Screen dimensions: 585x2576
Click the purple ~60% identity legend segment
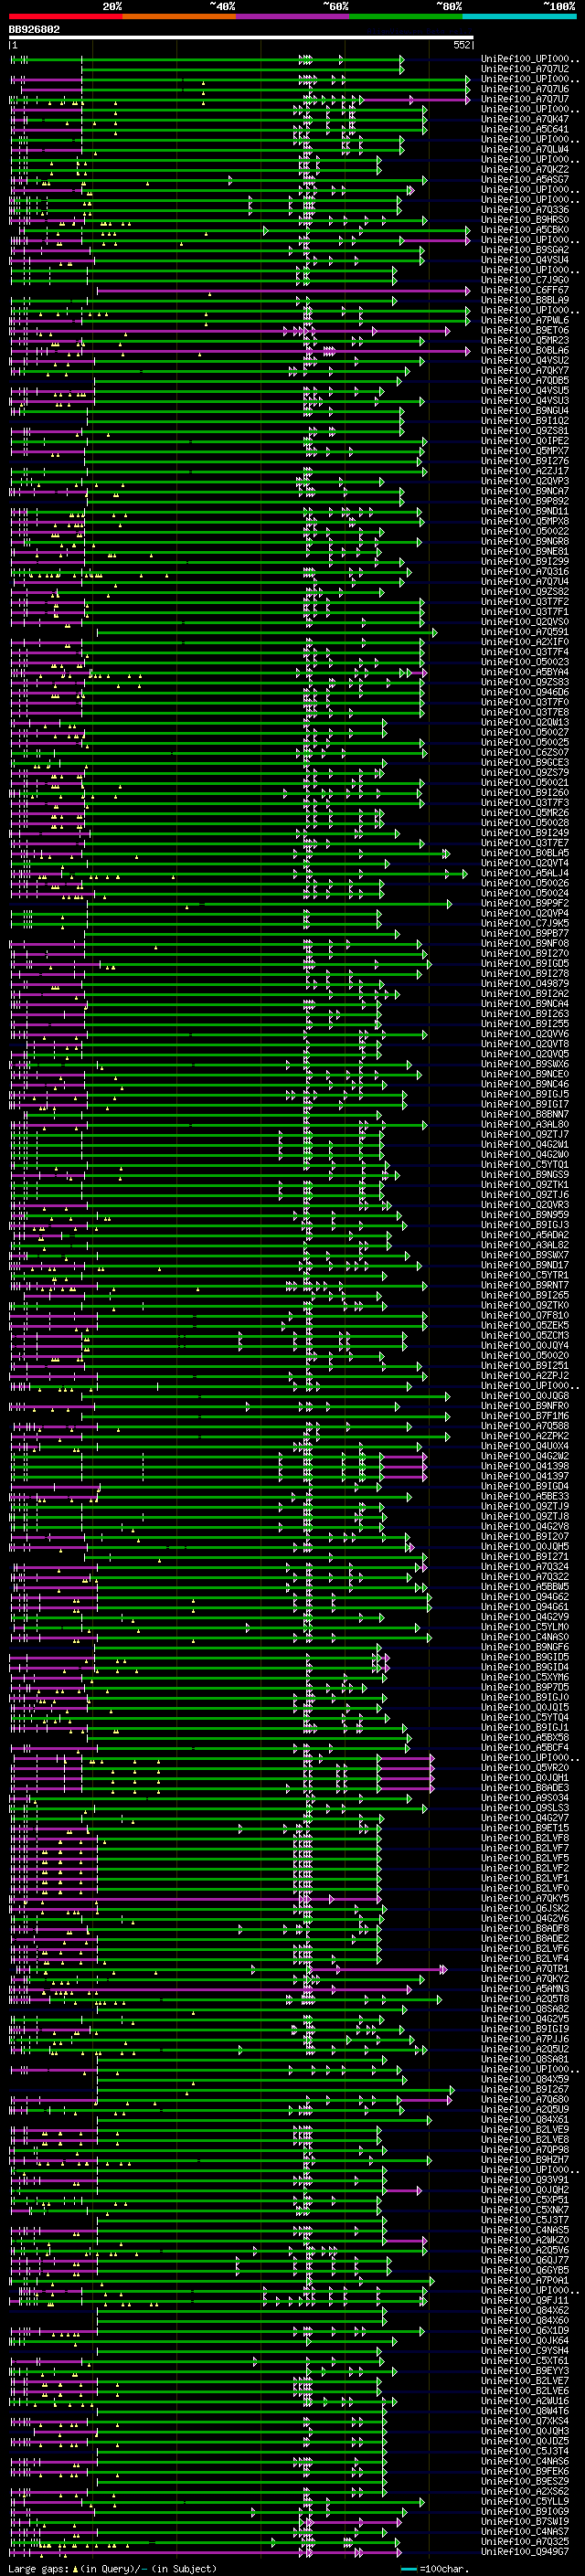tap(292, 16)
